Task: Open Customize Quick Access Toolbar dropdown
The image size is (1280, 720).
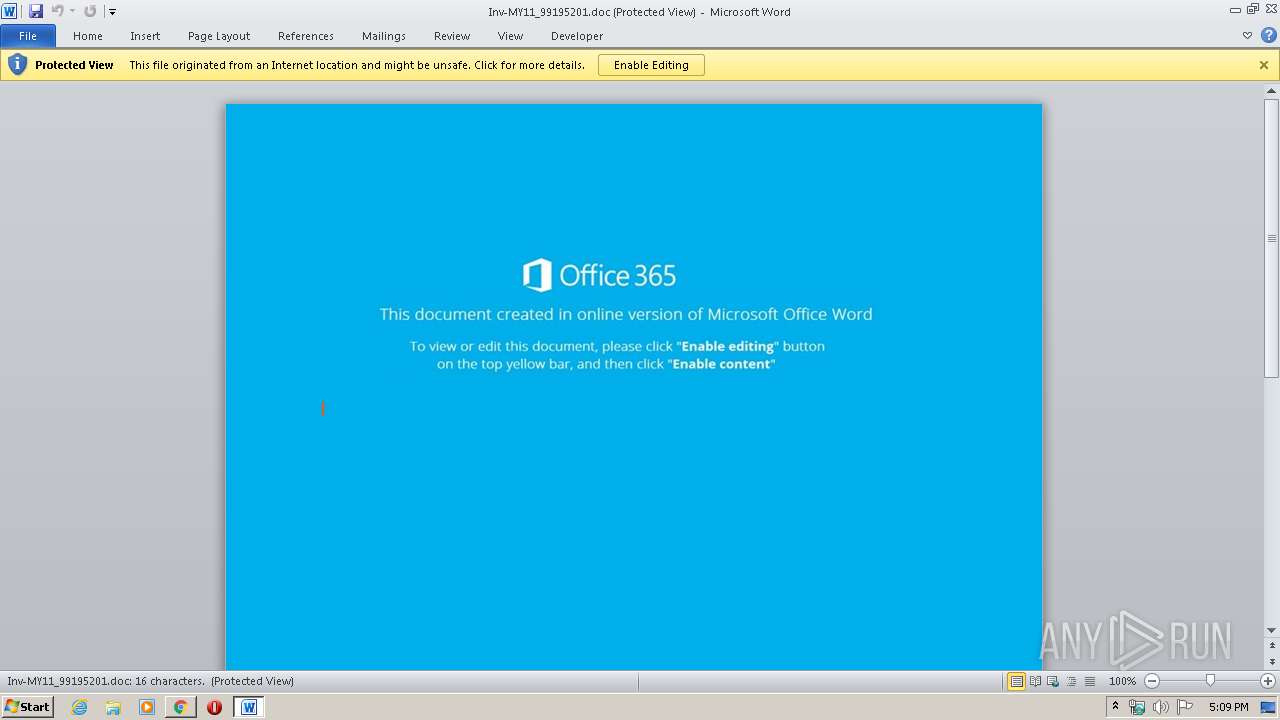Action: (113, 12)
